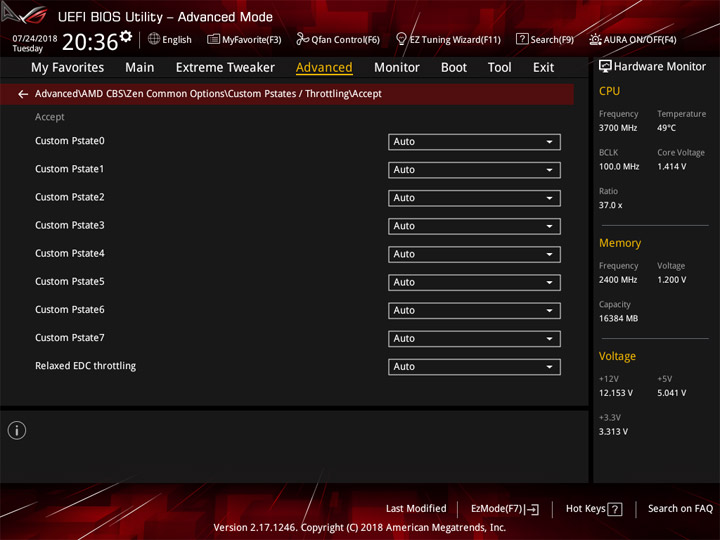Open the Extreme Tweaker tab

click(225, 68)
